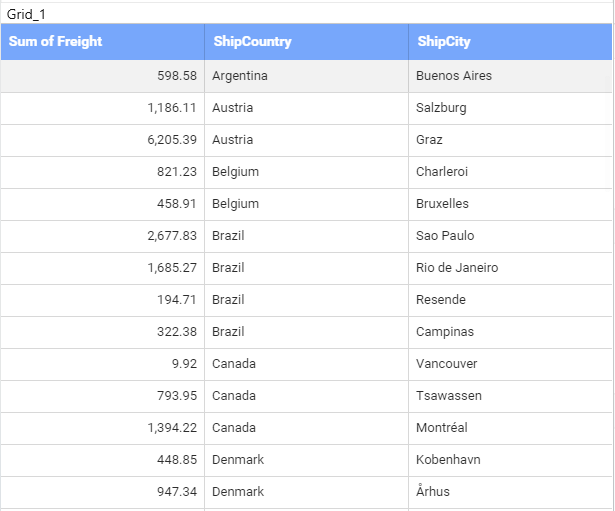The image size is (615, 511).
Task: Select the Grid_1 title label
Action: coord(26,14)
